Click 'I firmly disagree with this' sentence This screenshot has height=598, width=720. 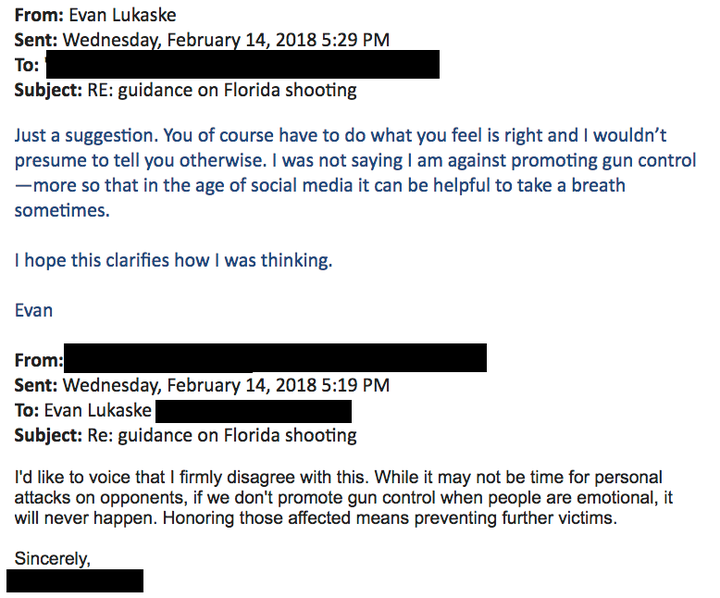(191, 477)
